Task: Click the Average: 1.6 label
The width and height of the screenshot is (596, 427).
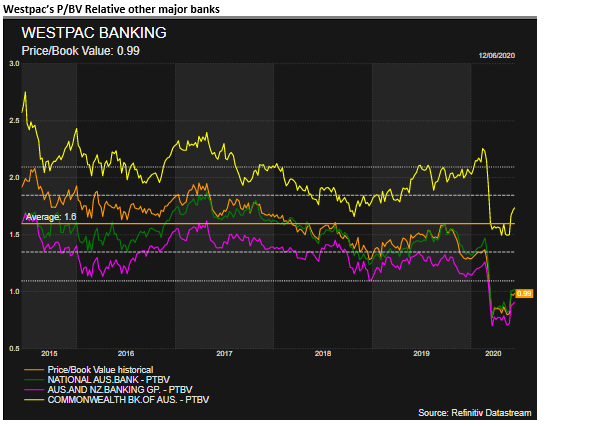Action: 51,217
